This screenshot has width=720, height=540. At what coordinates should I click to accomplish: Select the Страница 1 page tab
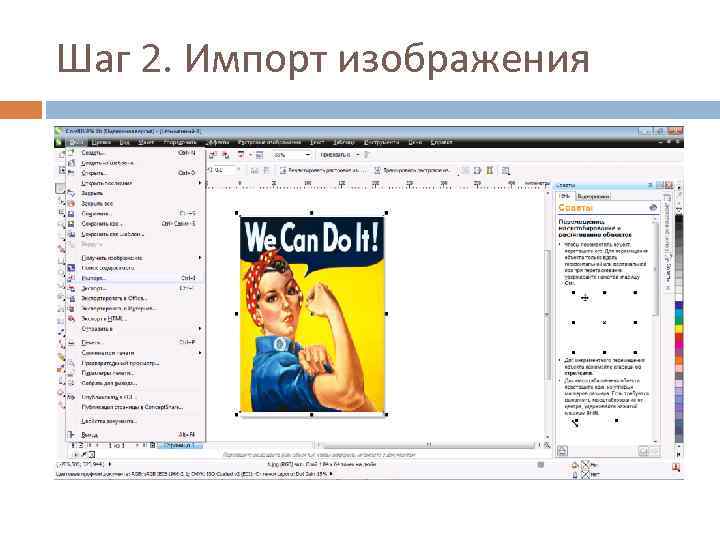[180, 445]
